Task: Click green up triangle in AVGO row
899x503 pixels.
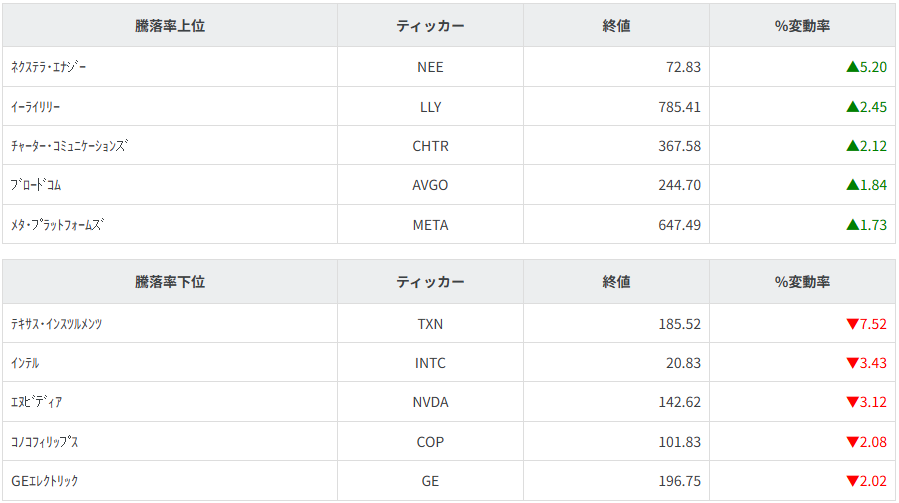Action: [852, 185]
